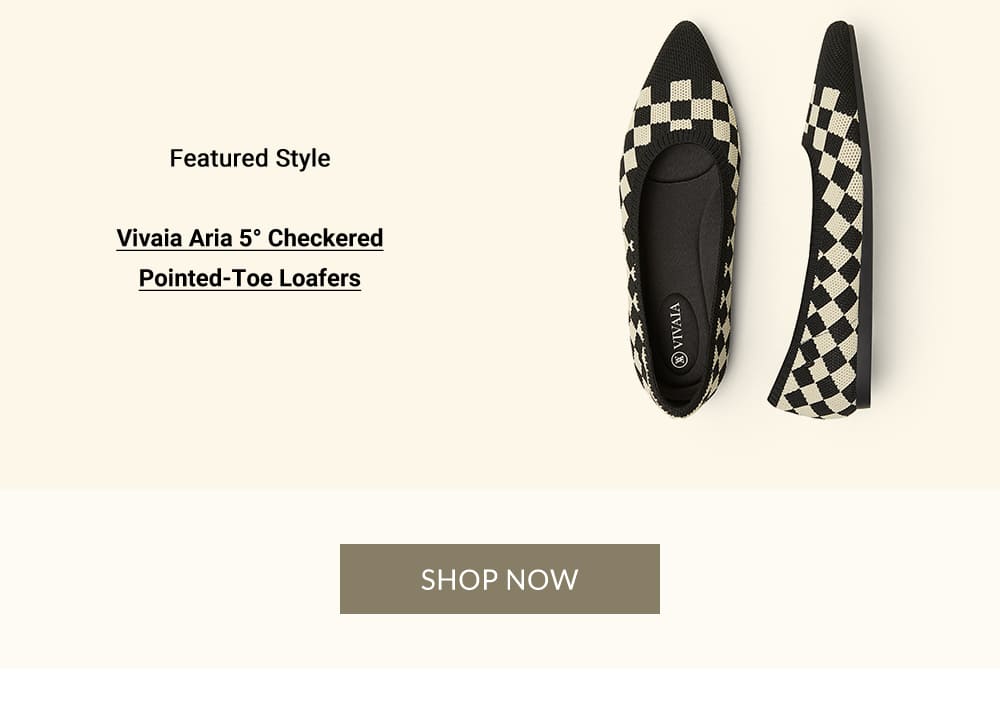Click the underlined first line of the product name
The width and height of the screenshot is (1000, 709).
tap(249, 238)
